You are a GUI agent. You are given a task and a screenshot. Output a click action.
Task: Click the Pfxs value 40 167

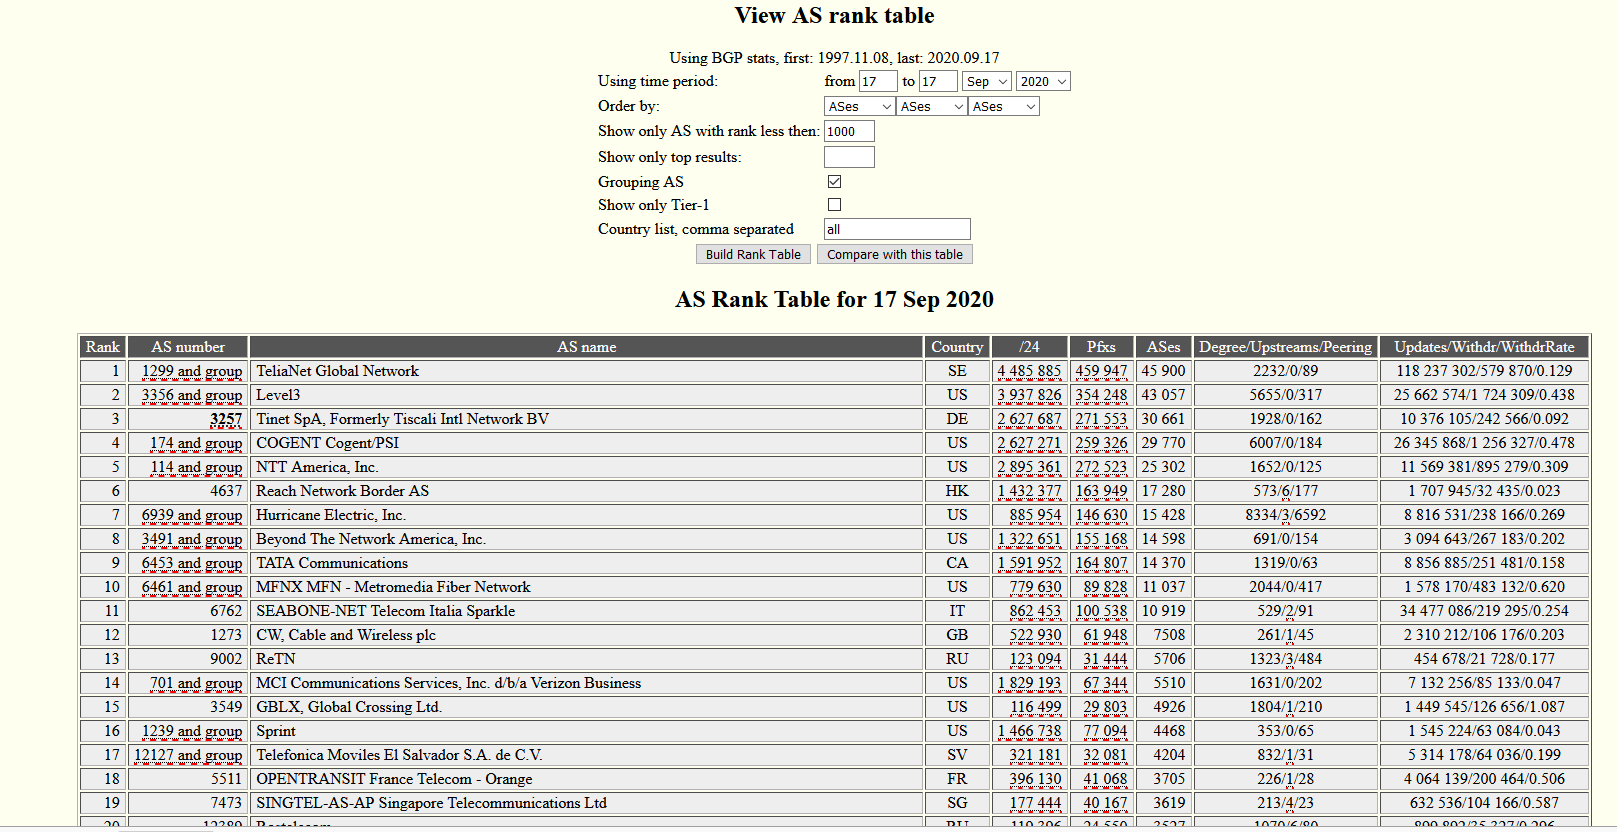click(x=1105, y=803)
